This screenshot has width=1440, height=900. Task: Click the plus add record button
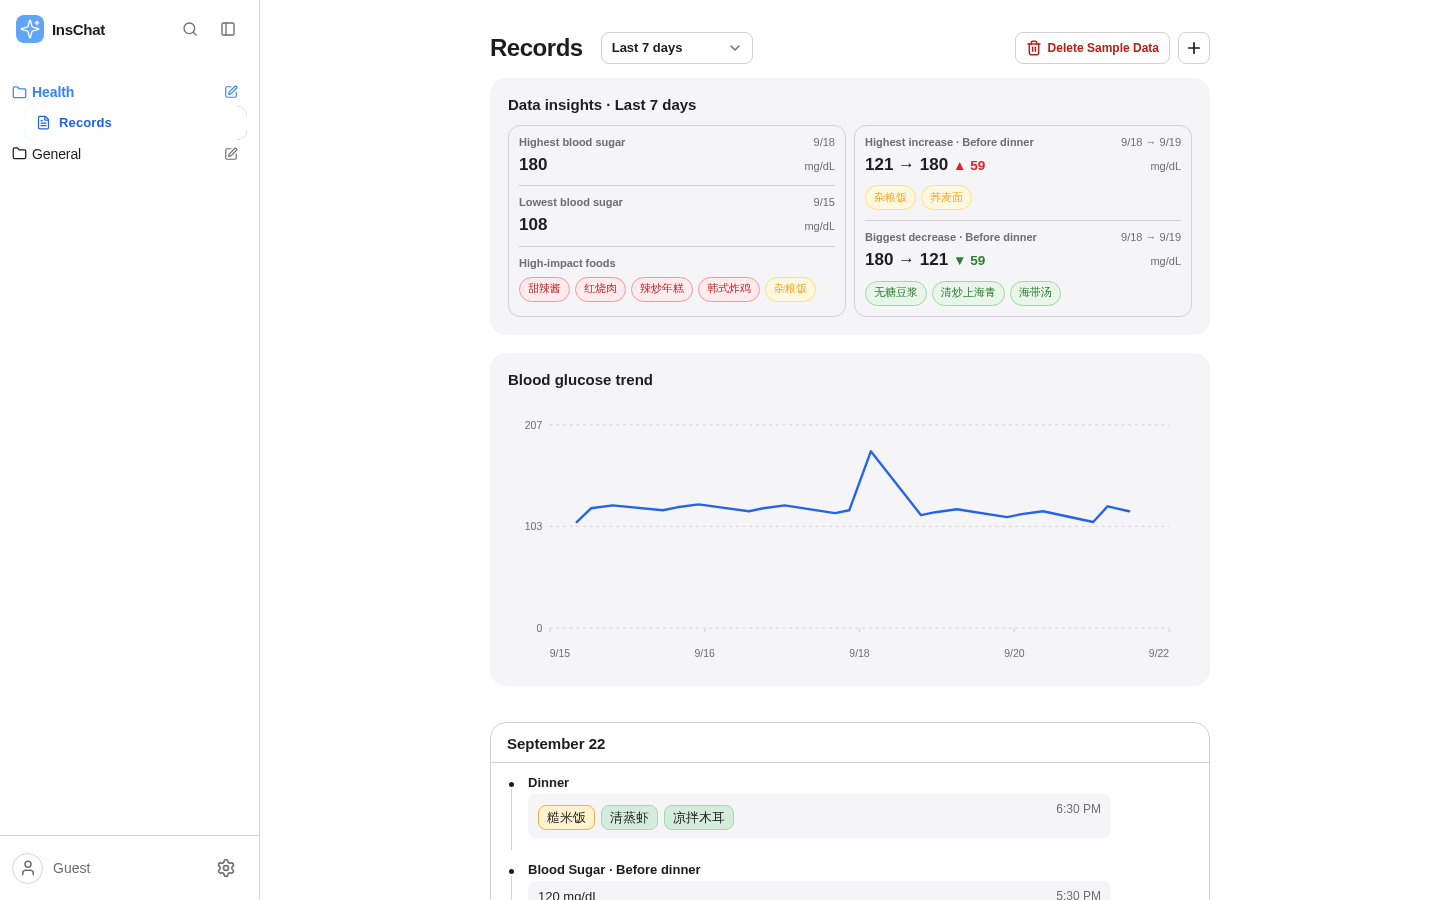(x=1194, y=48)
